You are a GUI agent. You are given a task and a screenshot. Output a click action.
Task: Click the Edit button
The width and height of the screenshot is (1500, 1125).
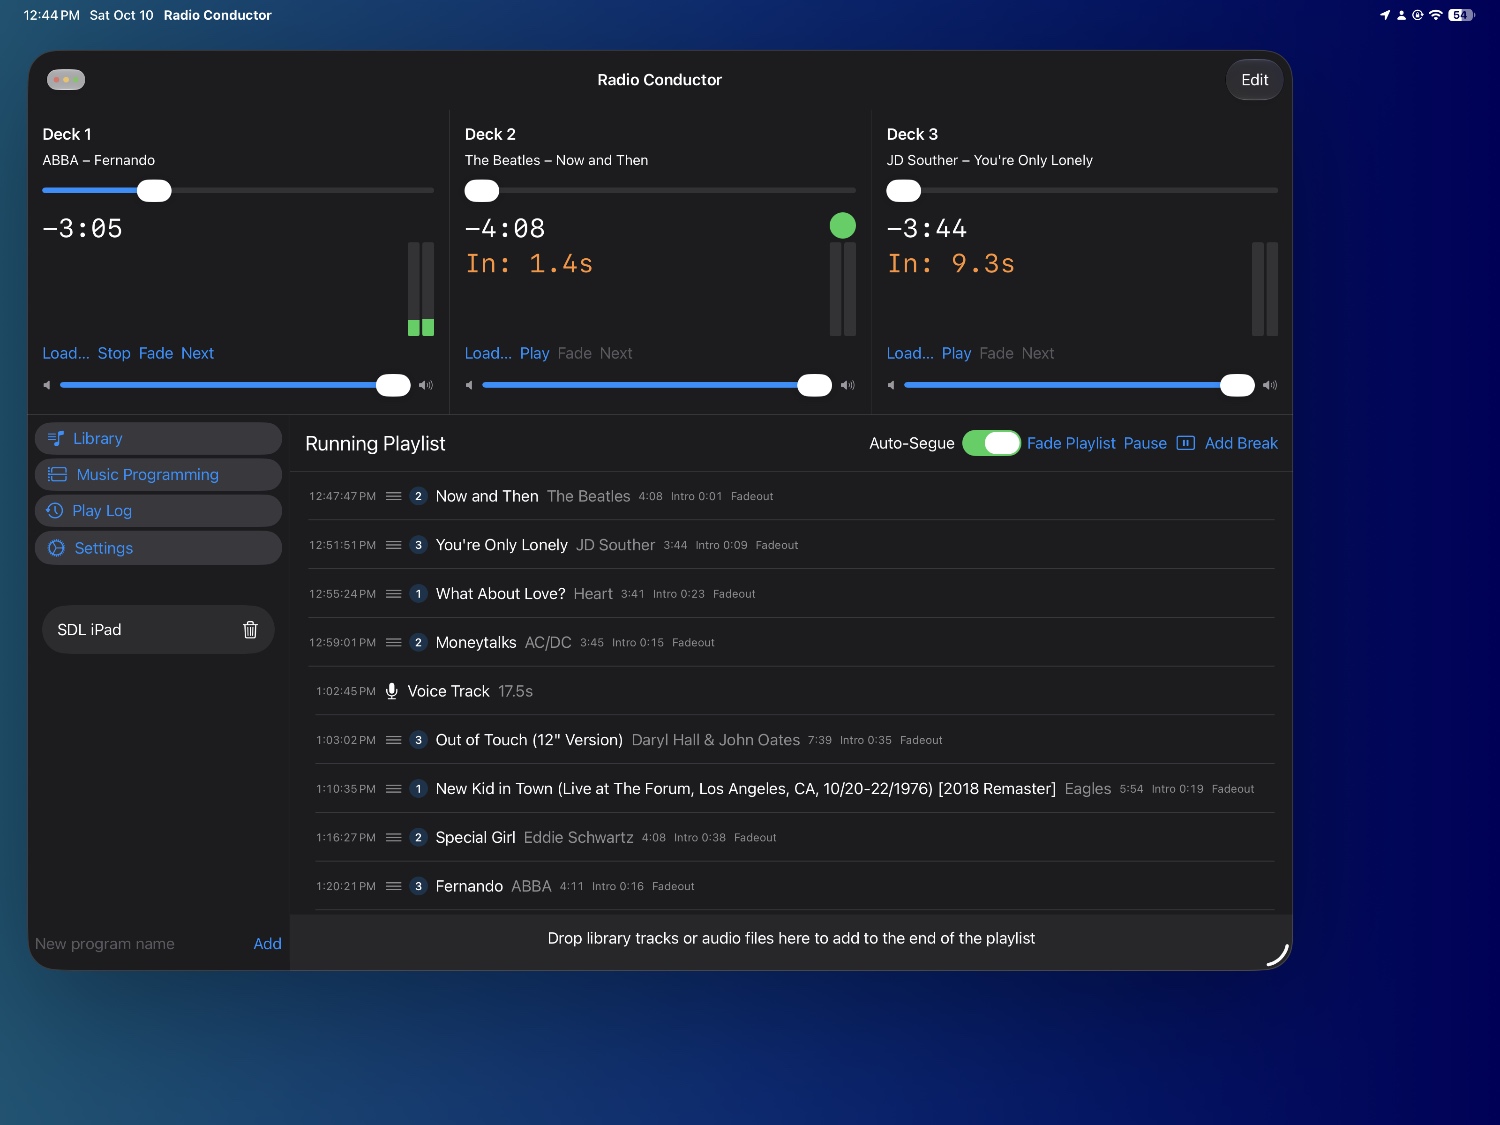(x=1254, y=80)
